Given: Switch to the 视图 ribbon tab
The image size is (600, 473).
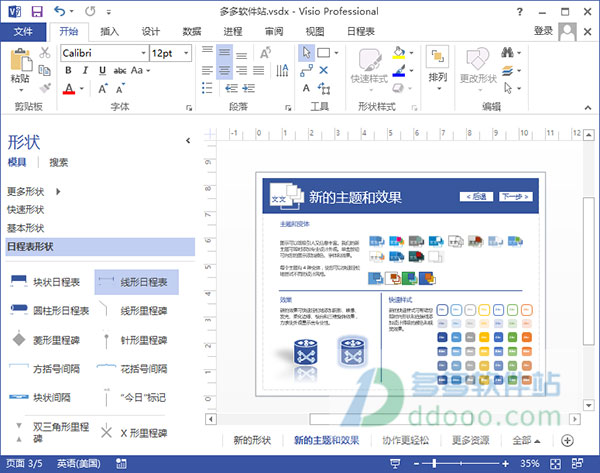Looking at the screenshot, I should pos(315,31).
